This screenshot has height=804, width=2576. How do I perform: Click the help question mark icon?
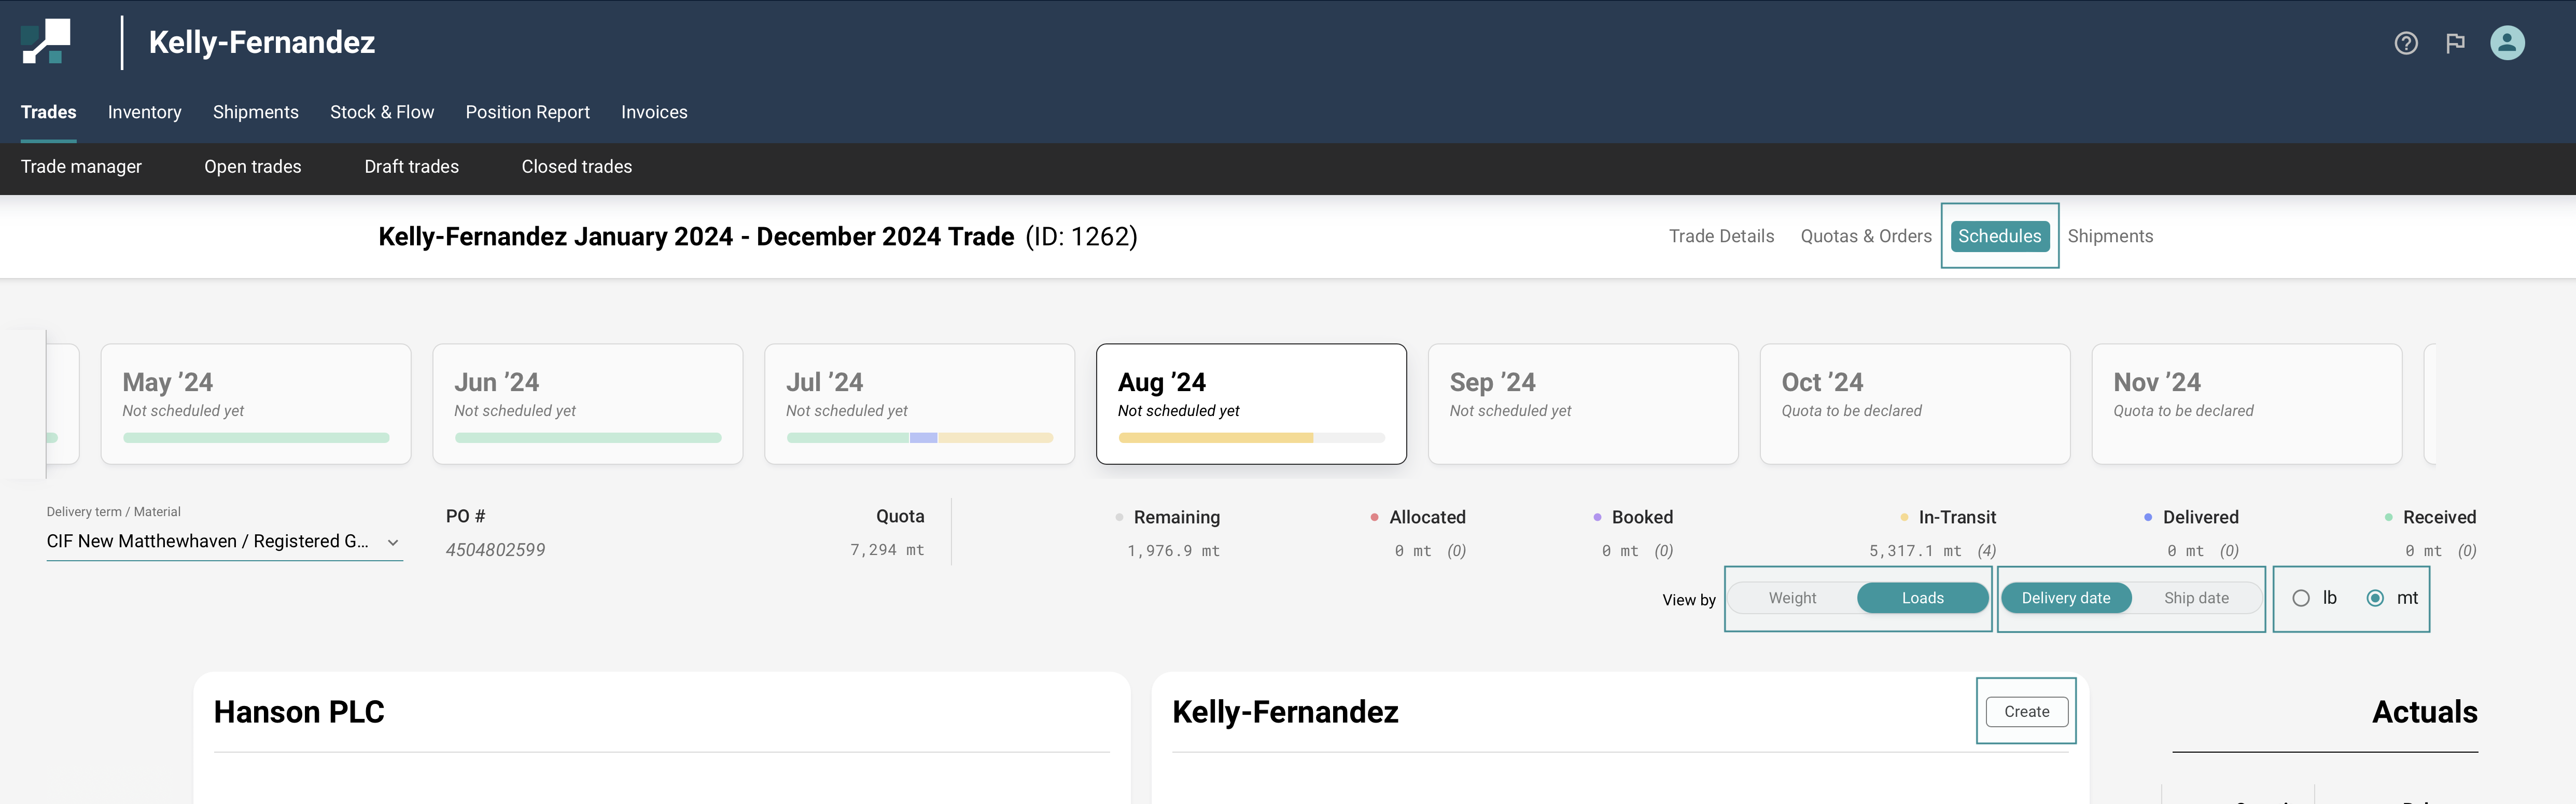click(2405, 43)
